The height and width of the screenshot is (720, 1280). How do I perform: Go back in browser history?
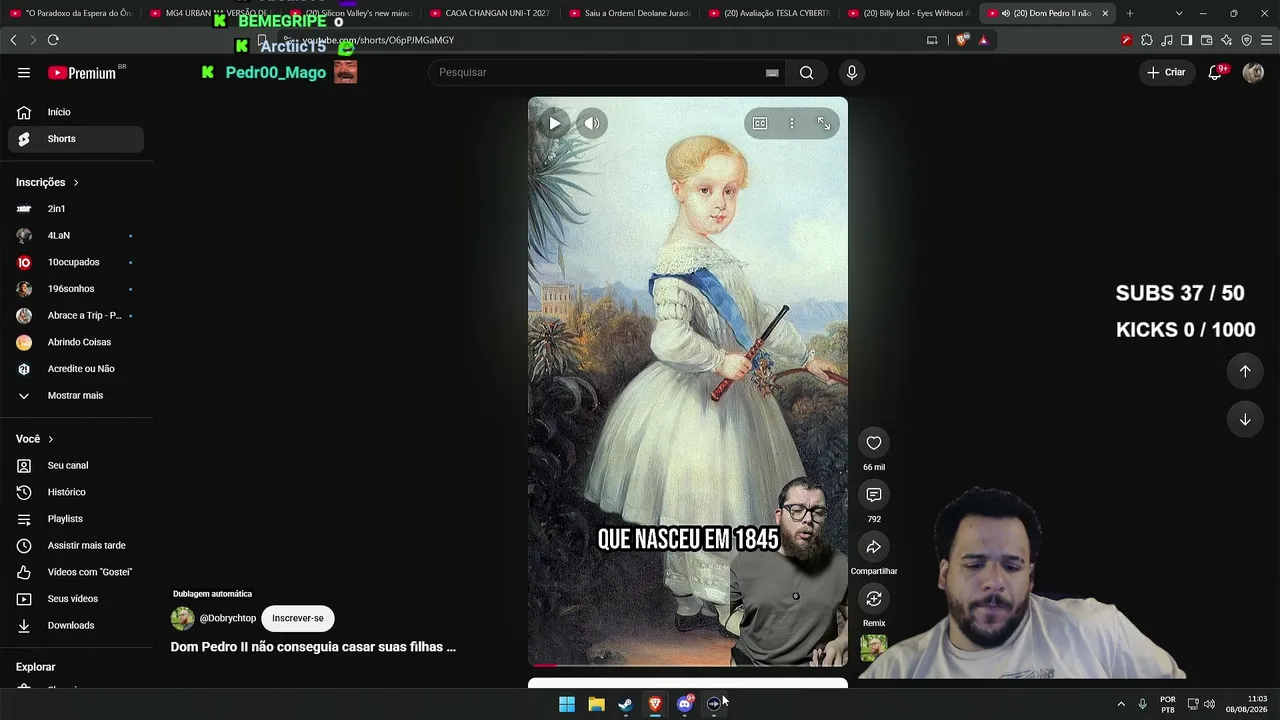pyautogui.click(x=13, y=40)
